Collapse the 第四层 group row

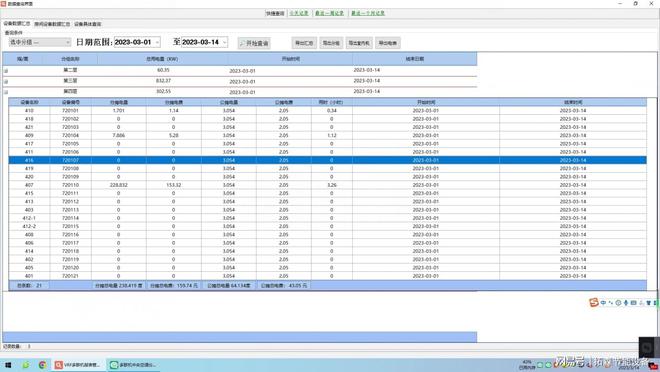pyautogui.click(x=6, y=92)
